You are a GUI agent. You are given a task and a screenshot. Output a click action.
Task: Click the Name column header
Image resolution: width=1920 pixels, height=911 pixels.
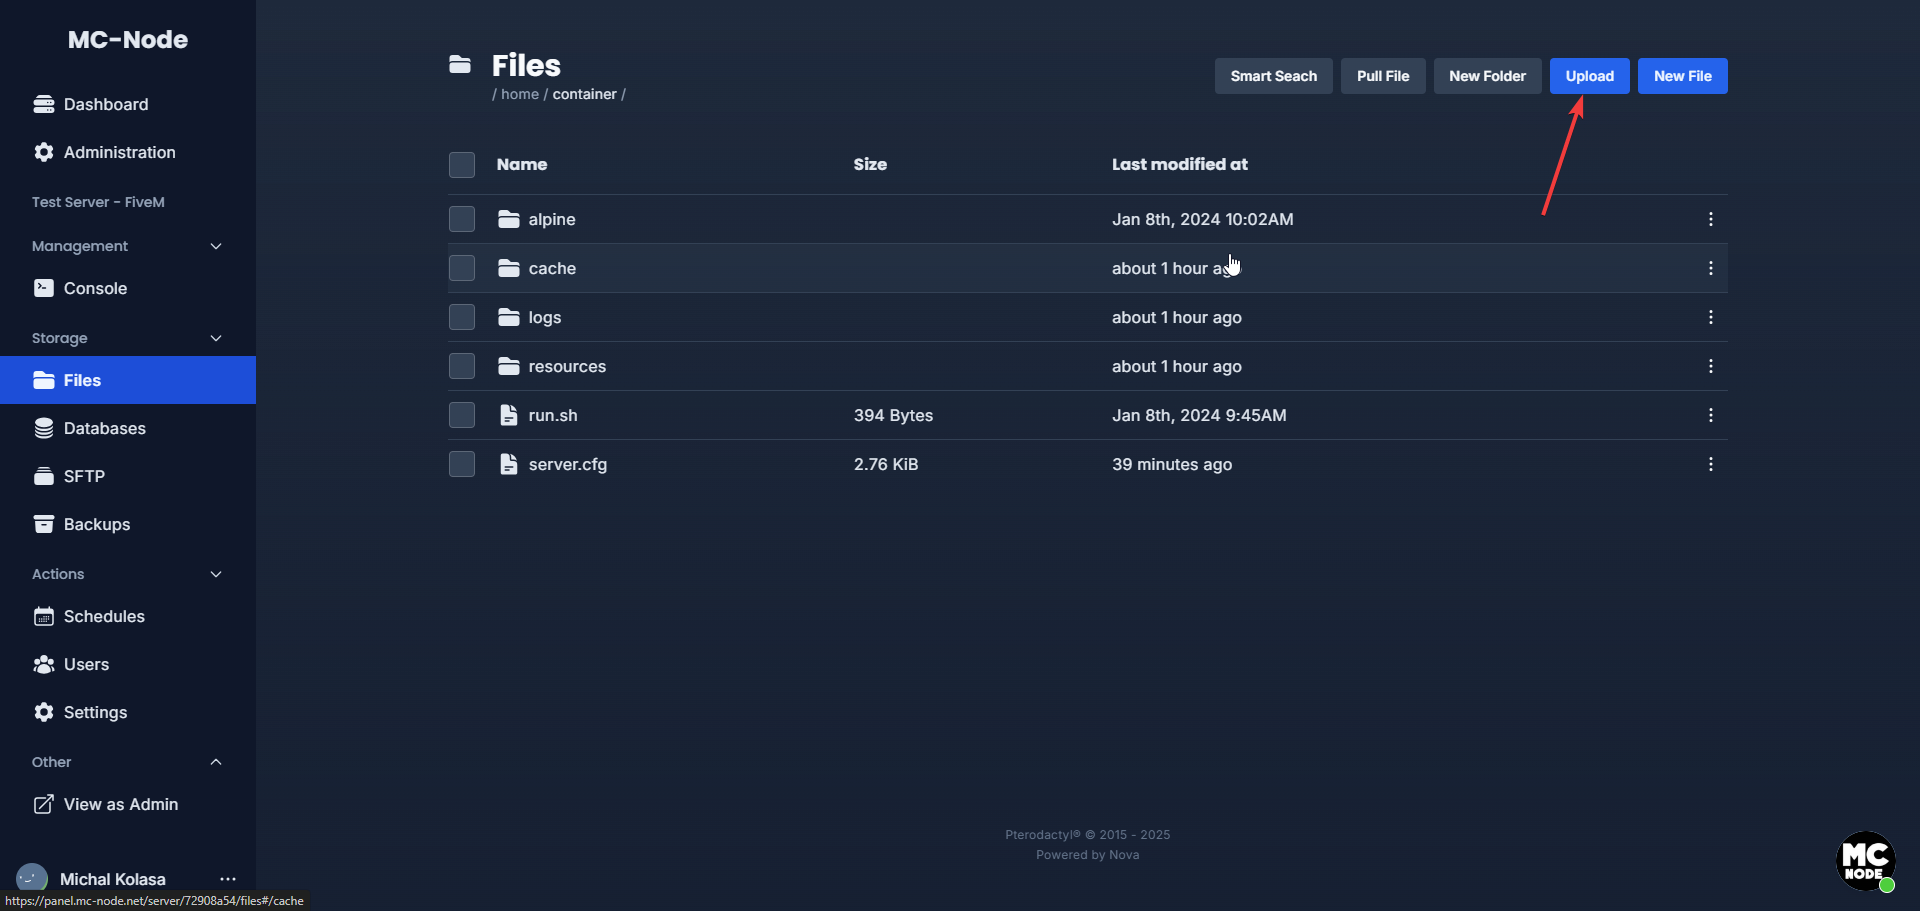pos(522,164)
